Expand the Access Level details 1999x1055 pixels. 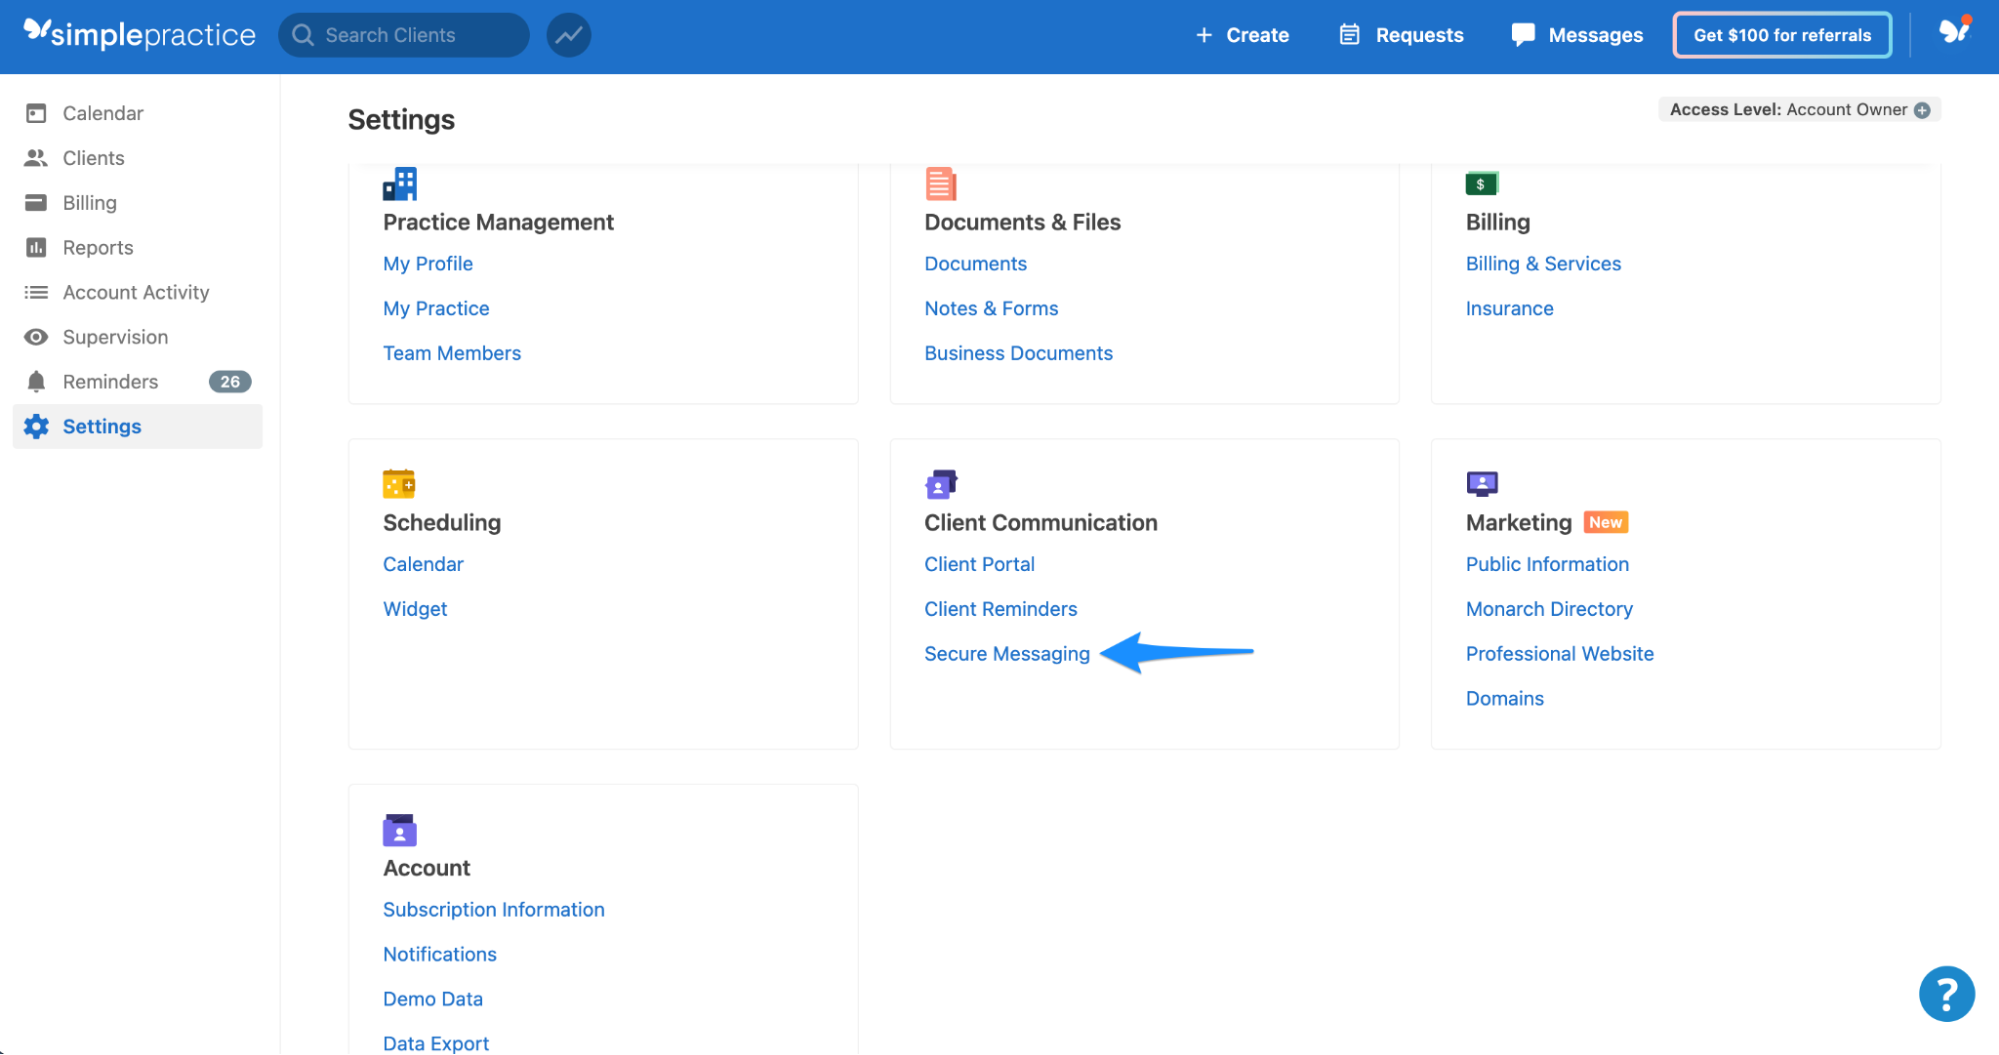(1923, 110)
